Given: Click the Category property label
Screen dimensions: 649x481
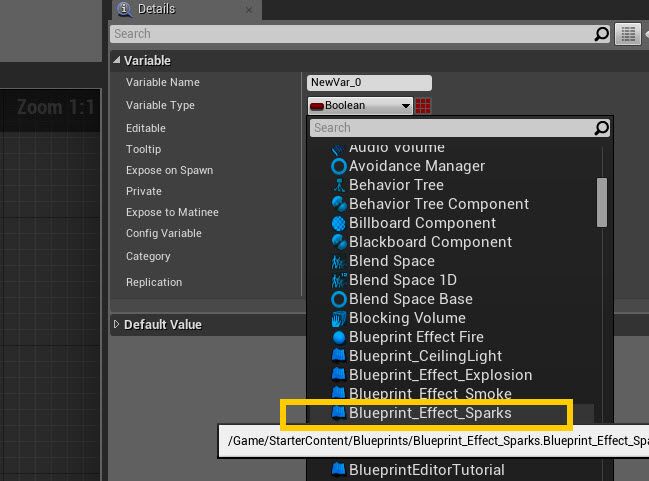Looking at the screenshot, I should 148,257.
